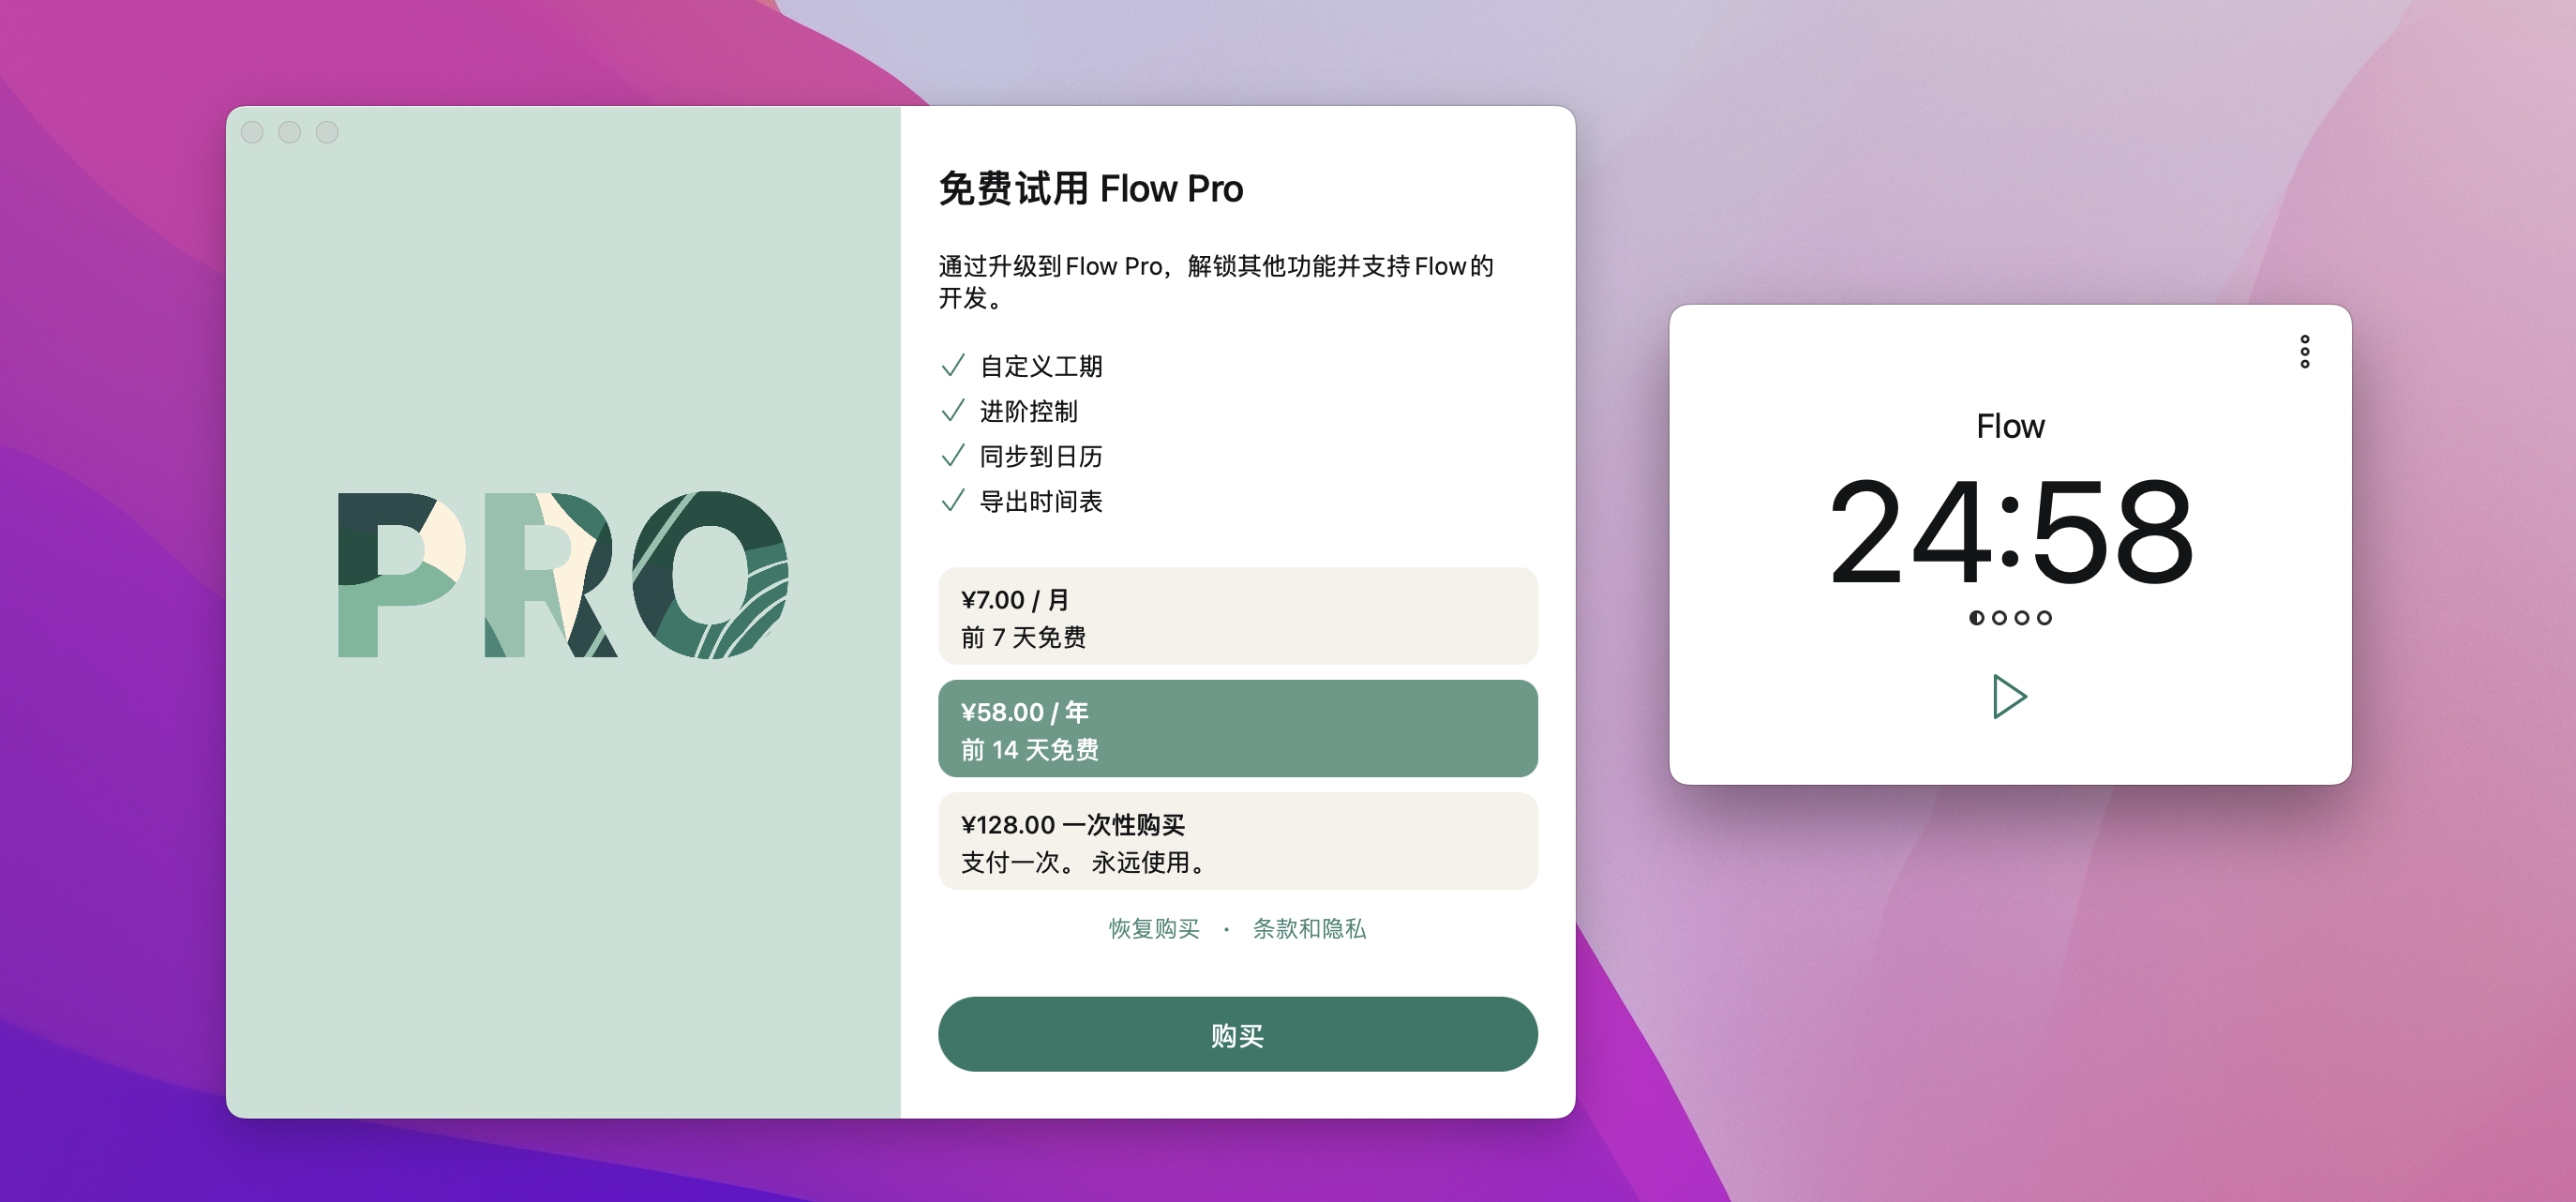Close the Flow Pro purchase window
Viewport: 2576px width, 1202px height.
(252, 132)
